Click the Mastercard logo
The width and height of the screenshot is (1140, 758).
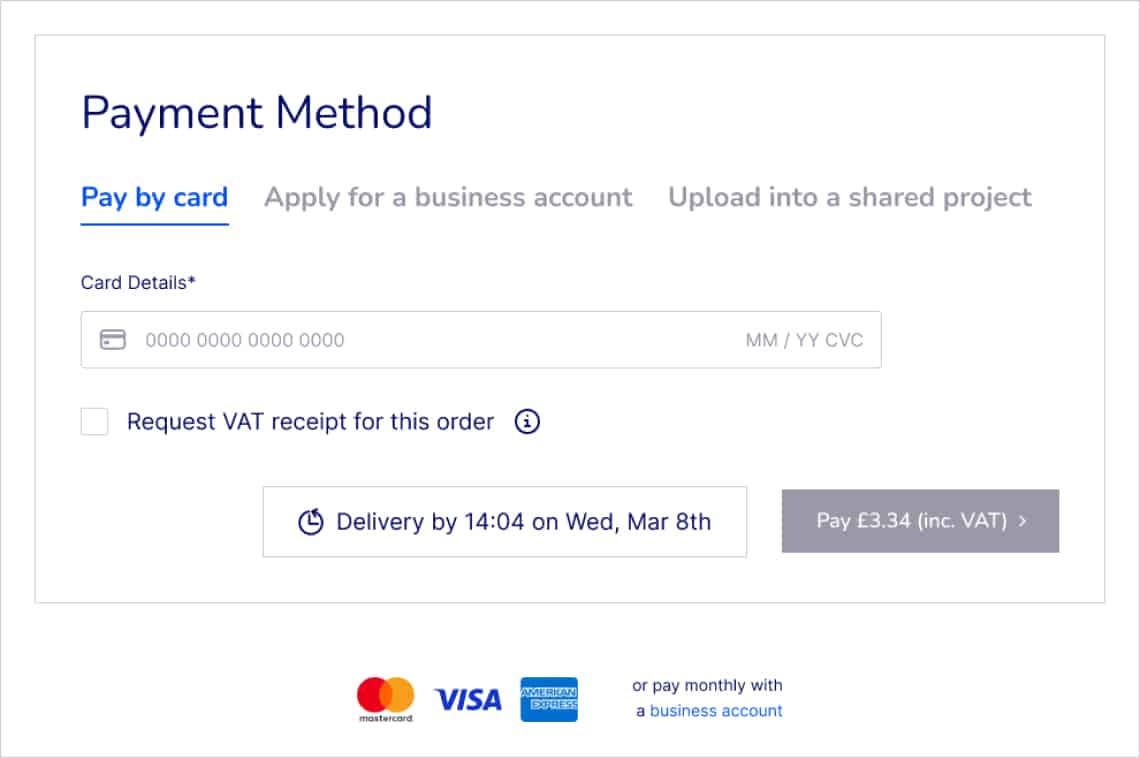click(385, 699)
